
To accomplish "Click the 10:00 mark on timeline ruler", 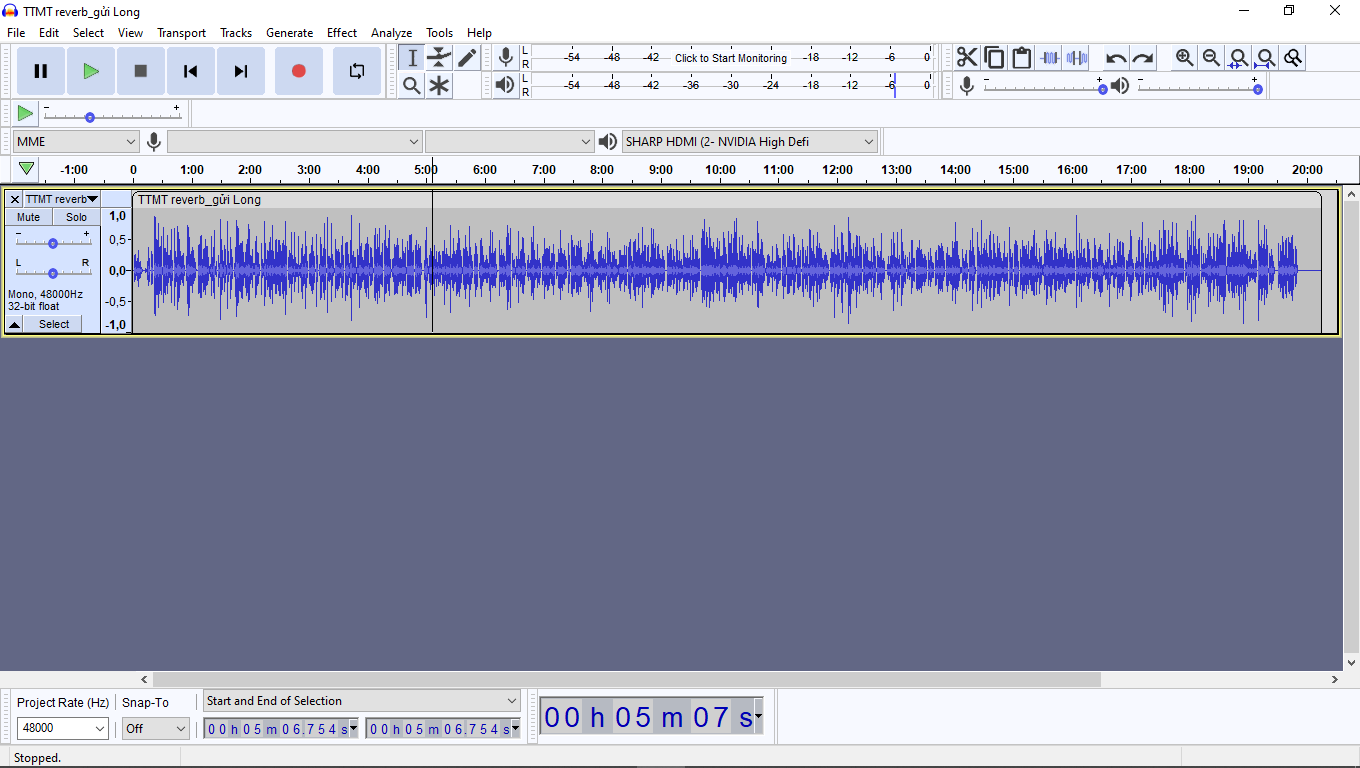I will coord(720,169).
